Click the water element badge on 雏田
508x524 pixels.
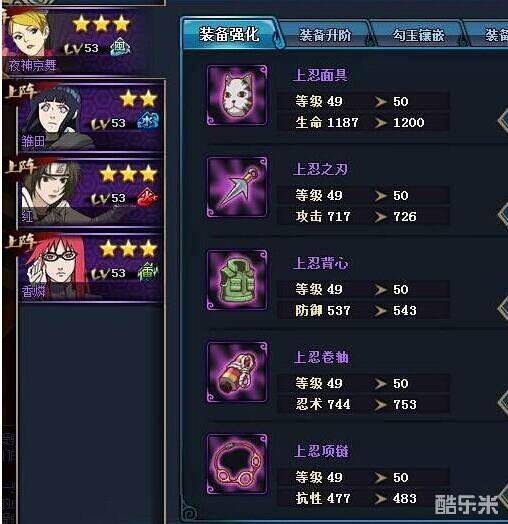click(147, 121)
